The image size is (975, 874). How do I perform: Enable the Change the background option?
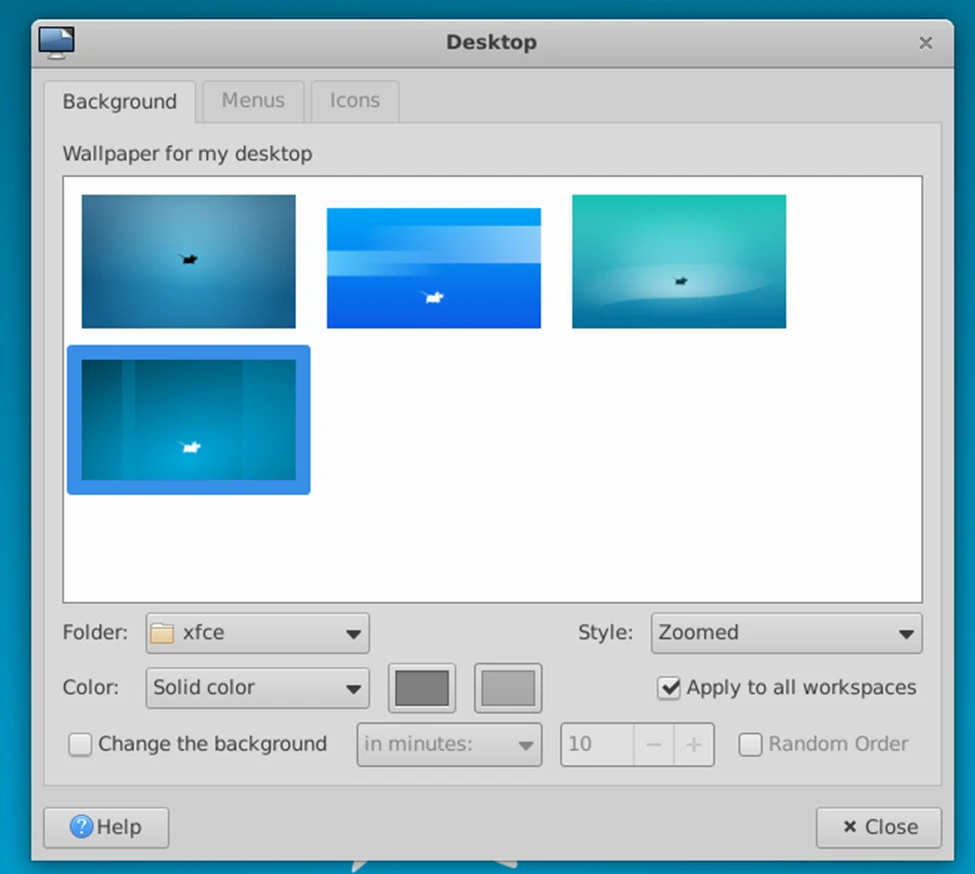[x=79, y=744]
